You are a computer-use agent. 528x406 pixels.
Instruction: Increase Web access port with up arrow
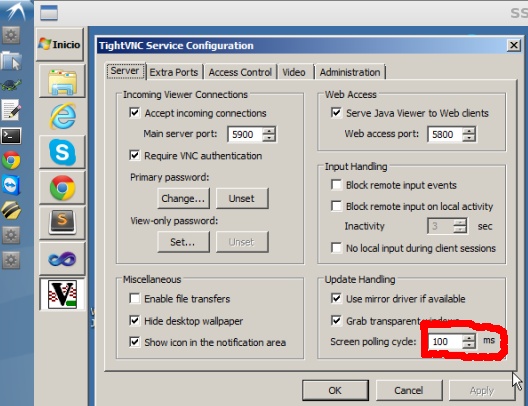(x=469, y=131)
